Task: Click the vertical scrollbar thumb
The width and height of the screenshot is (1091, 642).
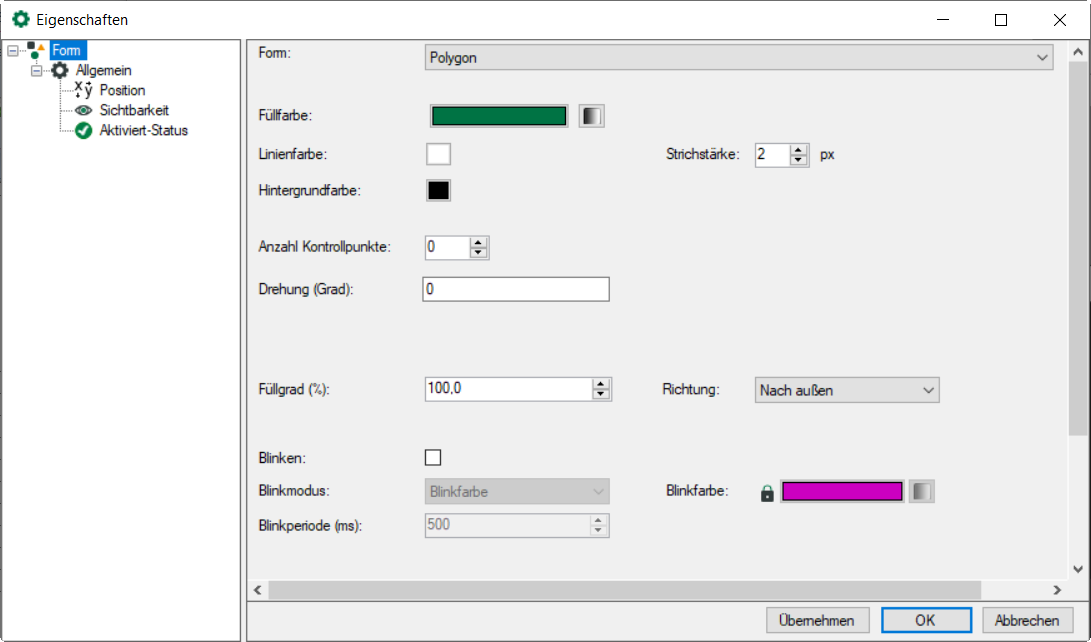Action: pos(1078,248)
